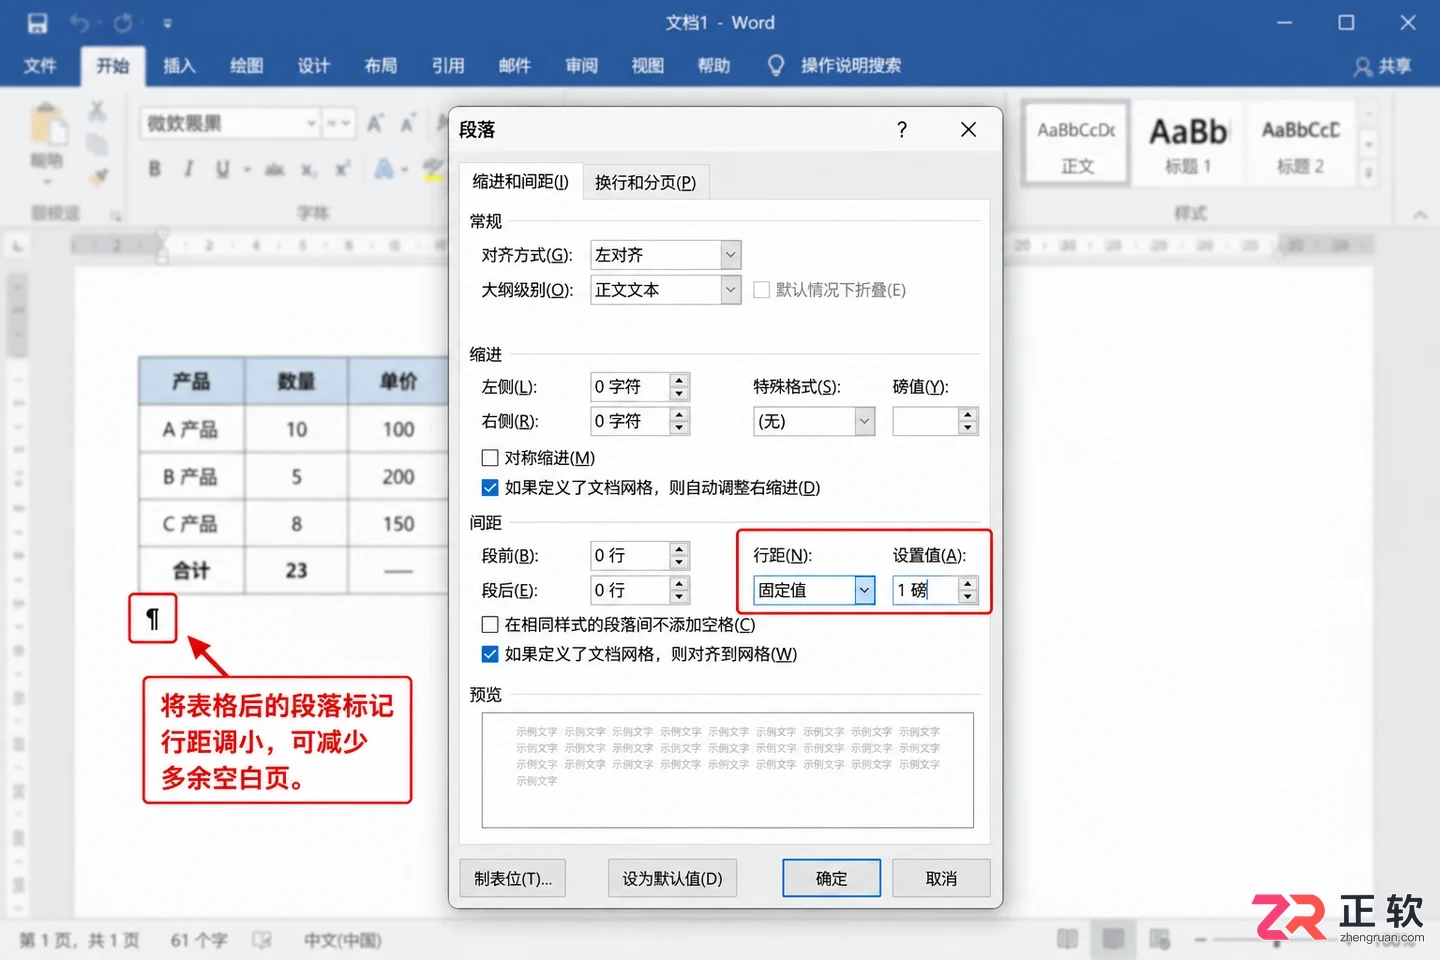This screenshot has height=960, width=1440.
Task: Open the 视图 View ribbon tab
Action: click(648, 66)
